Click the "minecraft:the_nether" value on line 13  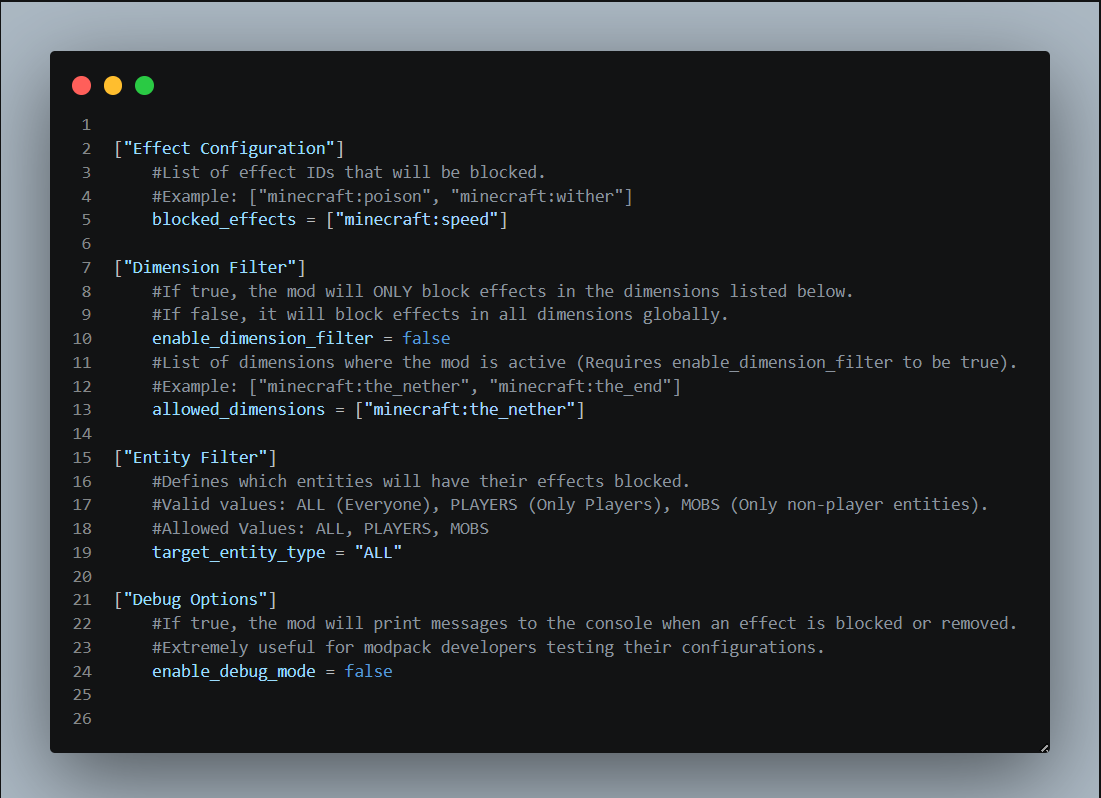point(470,410)
